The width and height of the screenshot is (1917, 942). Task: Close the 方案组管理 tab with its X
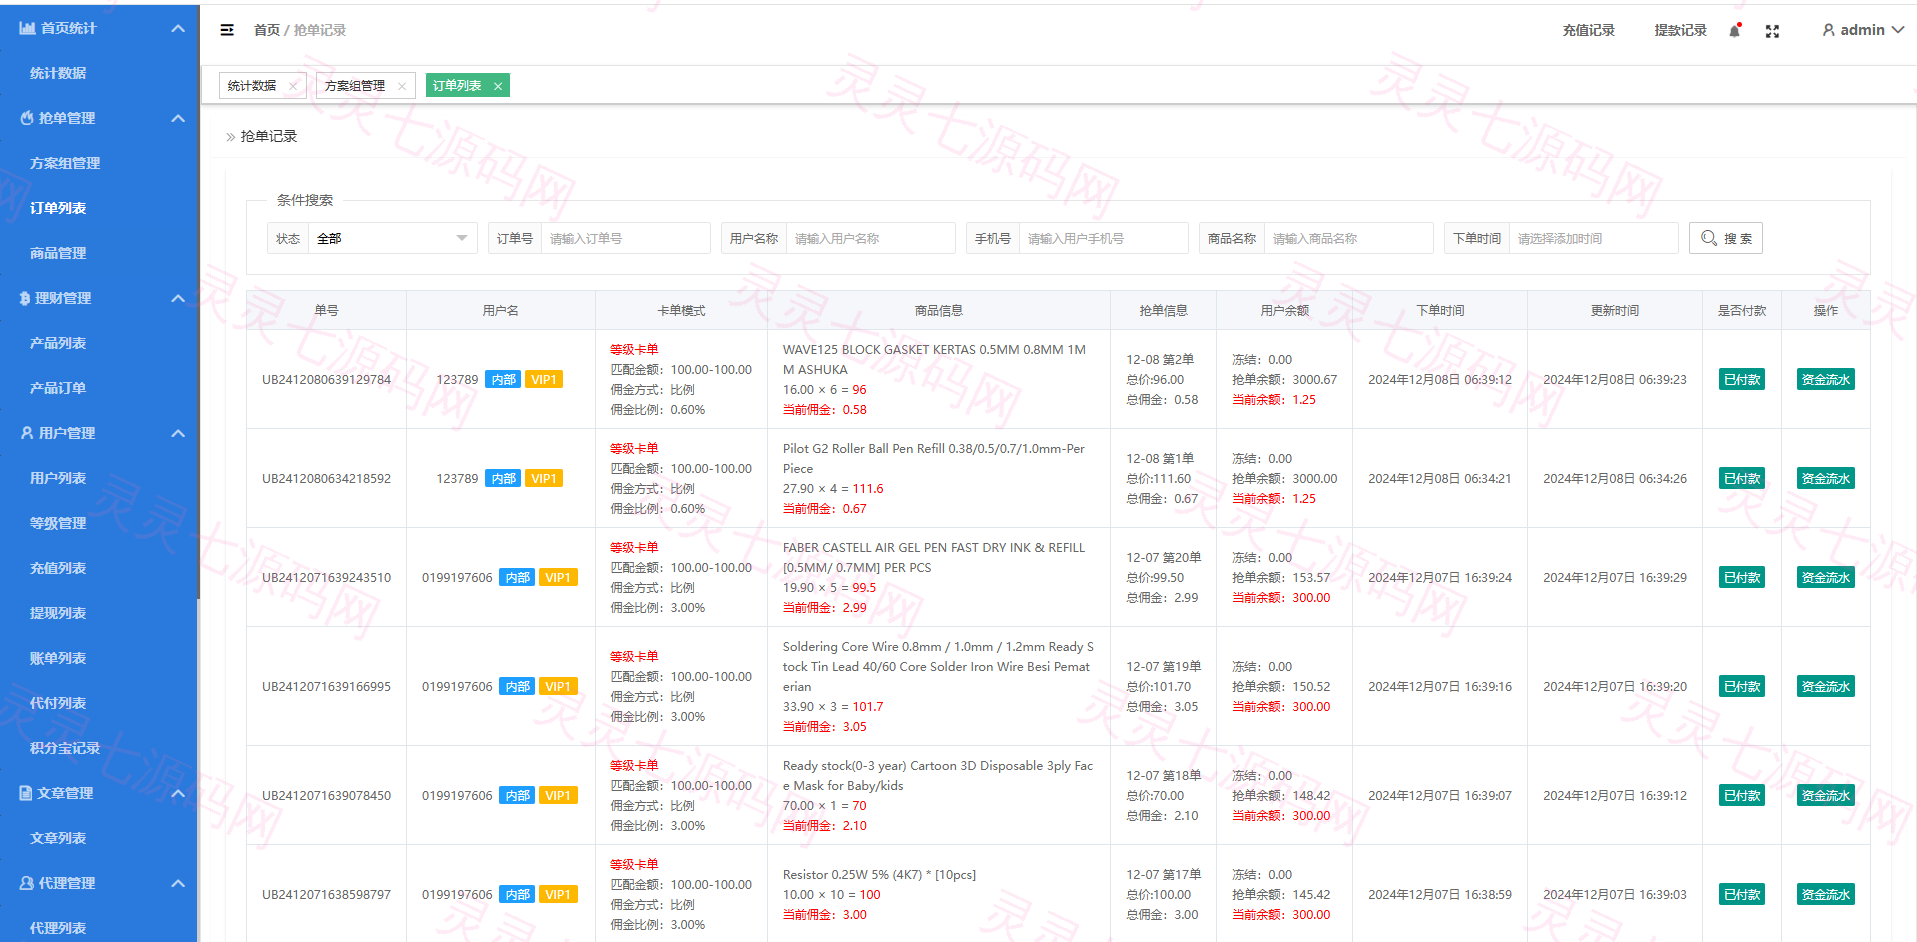402,86
